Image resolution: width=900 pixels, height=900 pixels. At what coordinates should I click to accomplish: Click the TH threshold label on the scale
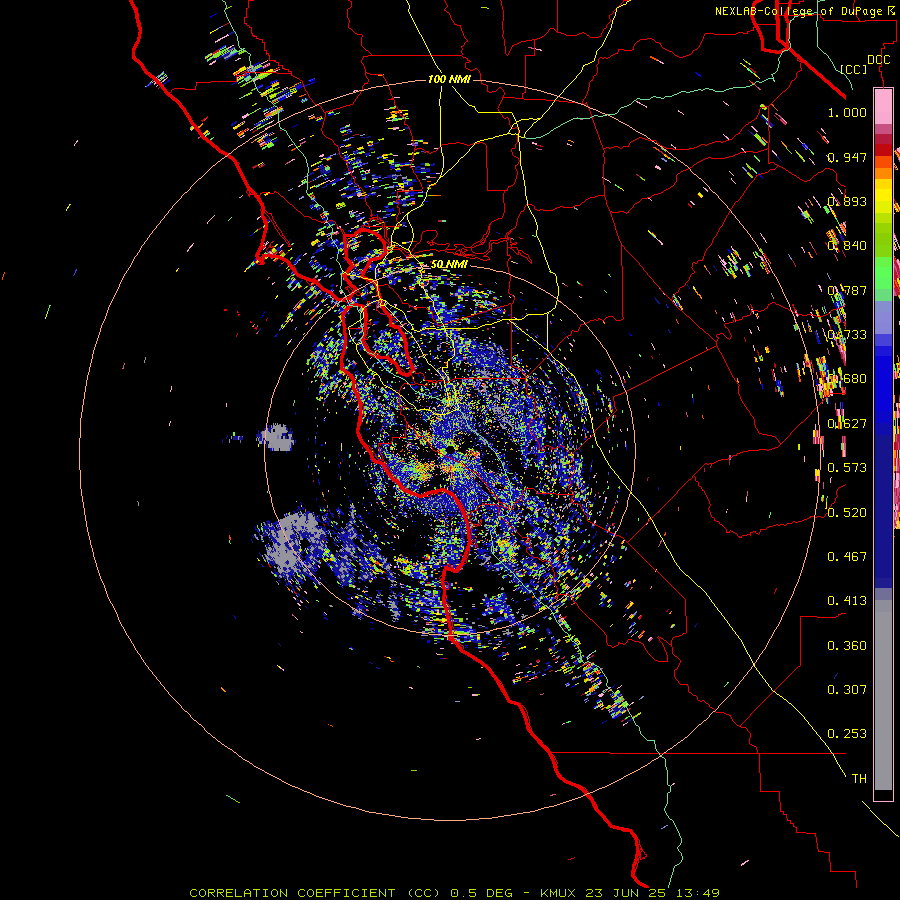click(859, 778)
